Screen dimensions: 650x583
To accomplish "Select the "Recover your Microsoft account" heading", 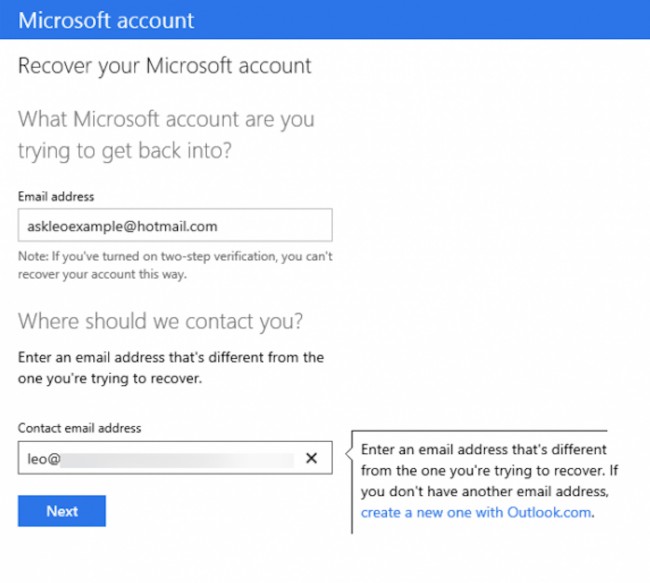I will [165, 67].
